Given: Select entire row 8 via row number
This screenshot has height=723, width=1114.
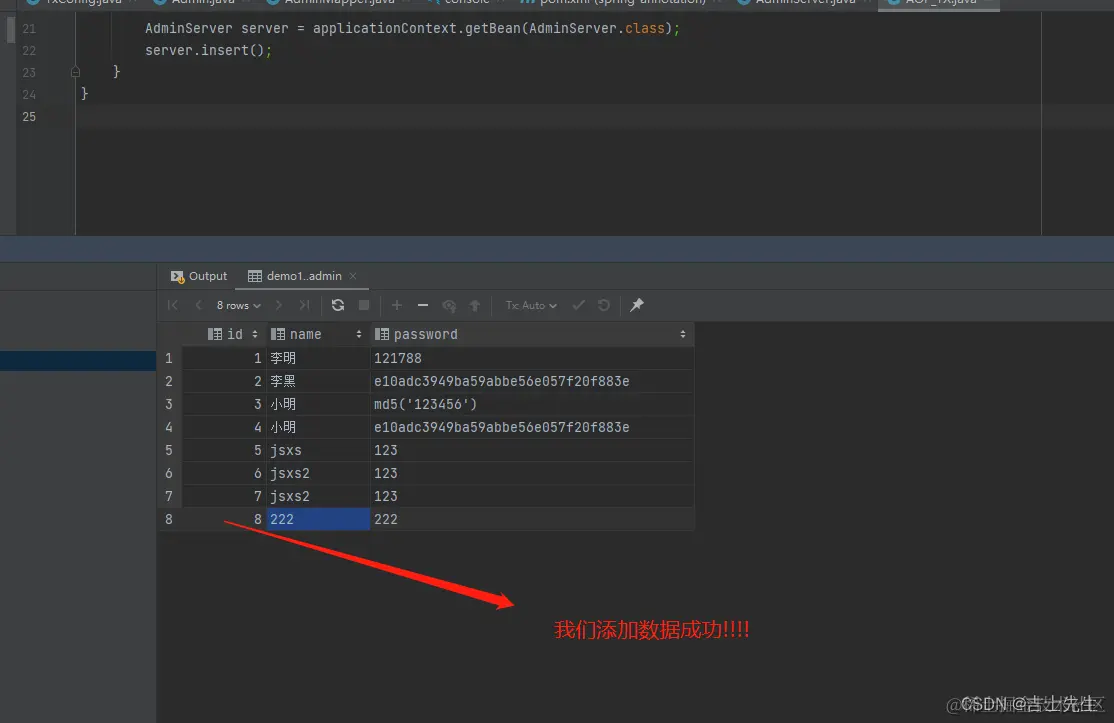Looking at the screenshot, I should 169,519.
